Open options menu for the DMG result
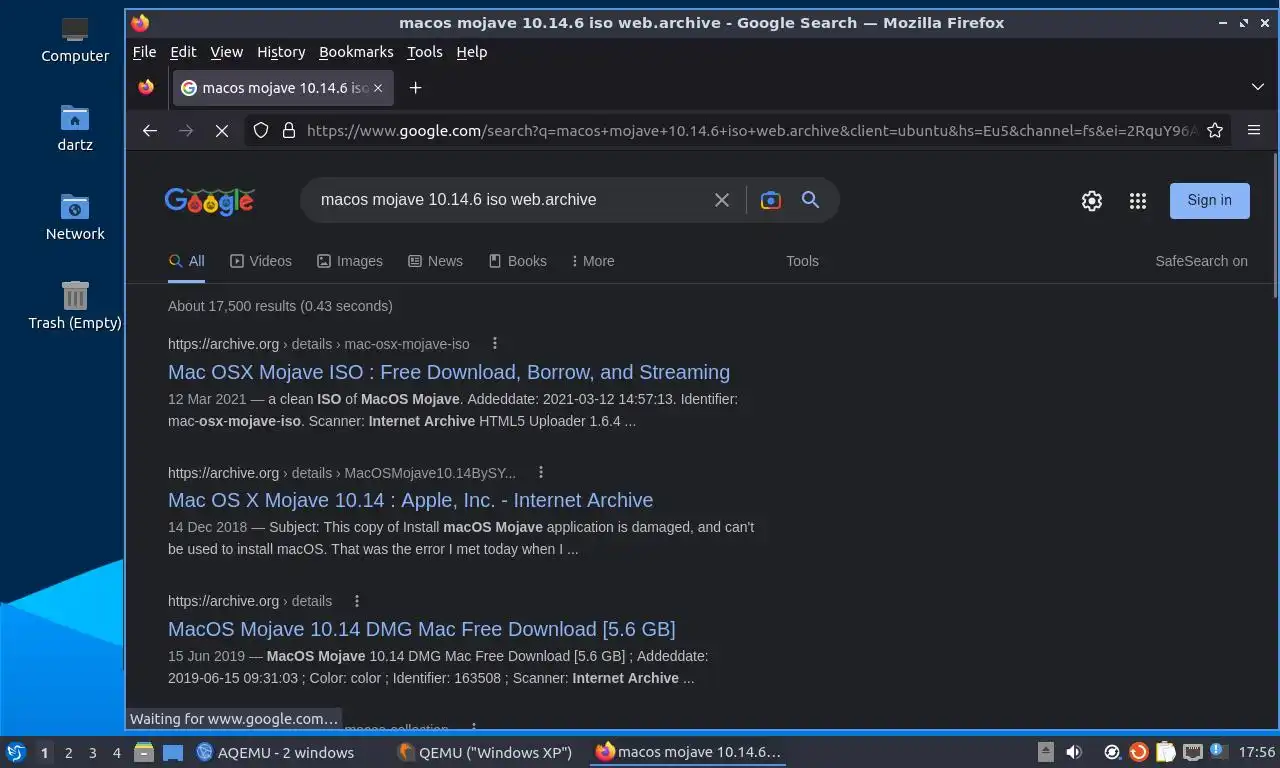This screenshot has width=1280, height=768. click(x=357, y=601)
